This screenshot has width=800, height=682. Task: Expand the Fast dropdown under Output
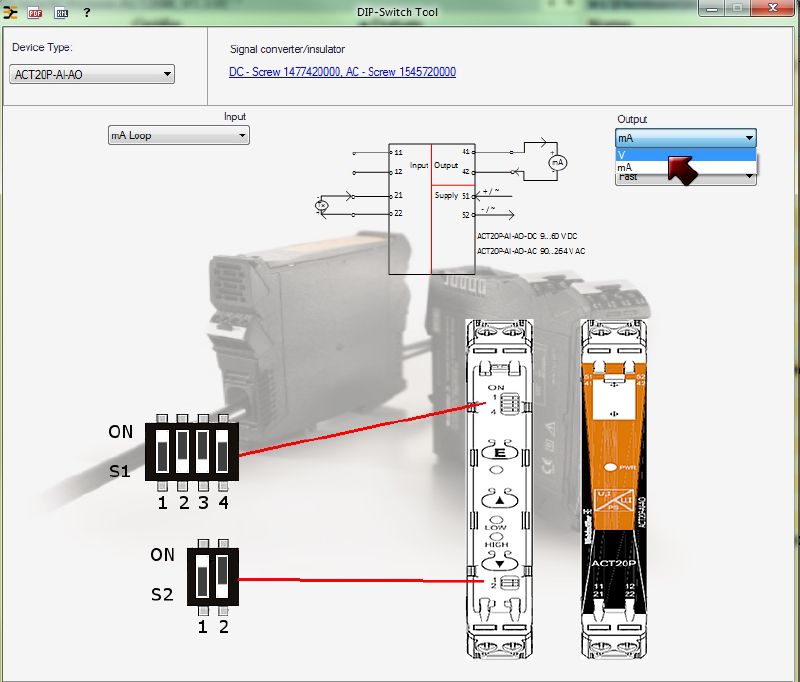(749, 177)
